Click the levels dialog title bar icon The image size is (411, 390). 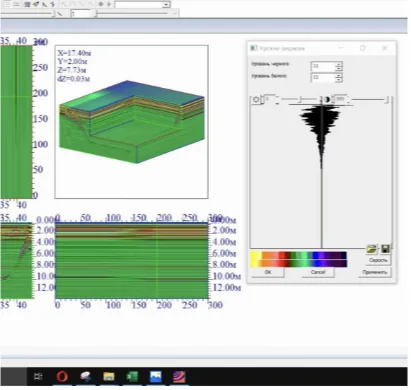pyautogui.click(x=254, y=48)
